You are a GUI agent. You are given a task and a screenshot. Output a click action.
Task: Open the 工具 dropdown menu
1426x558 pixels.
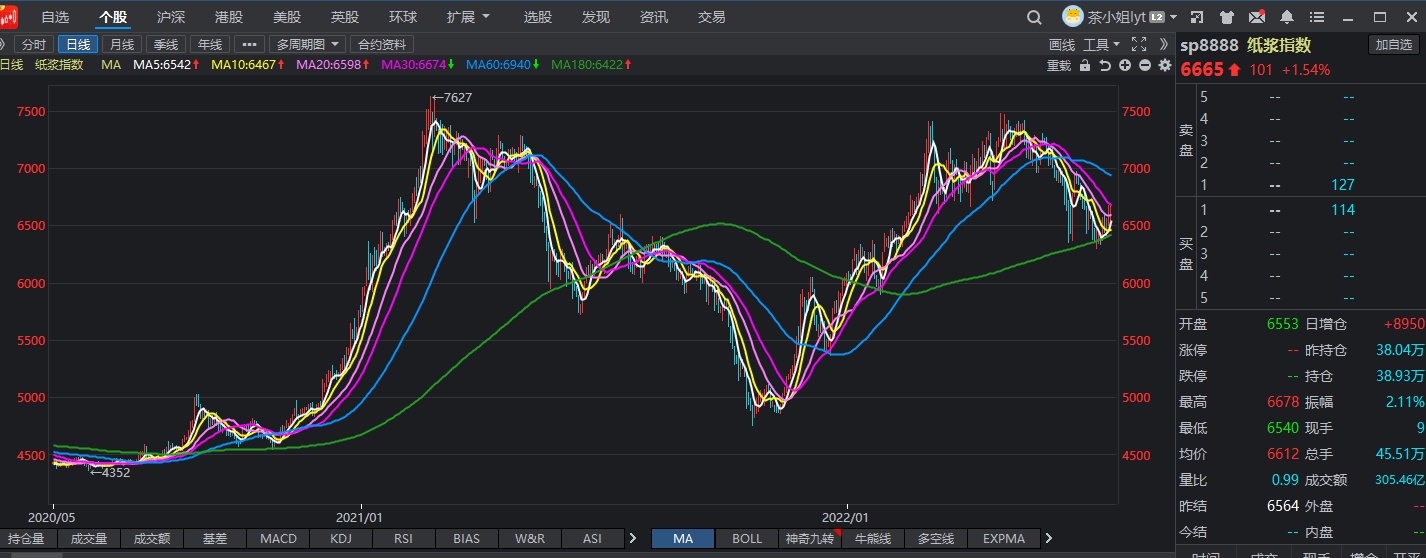1101,44
